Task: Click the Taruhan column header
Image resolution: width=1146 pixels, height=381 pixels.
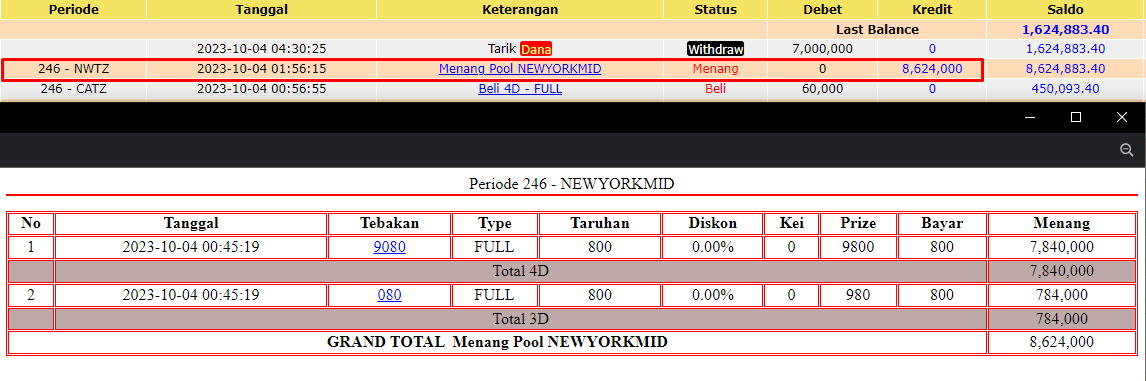Action: [599, 223]
